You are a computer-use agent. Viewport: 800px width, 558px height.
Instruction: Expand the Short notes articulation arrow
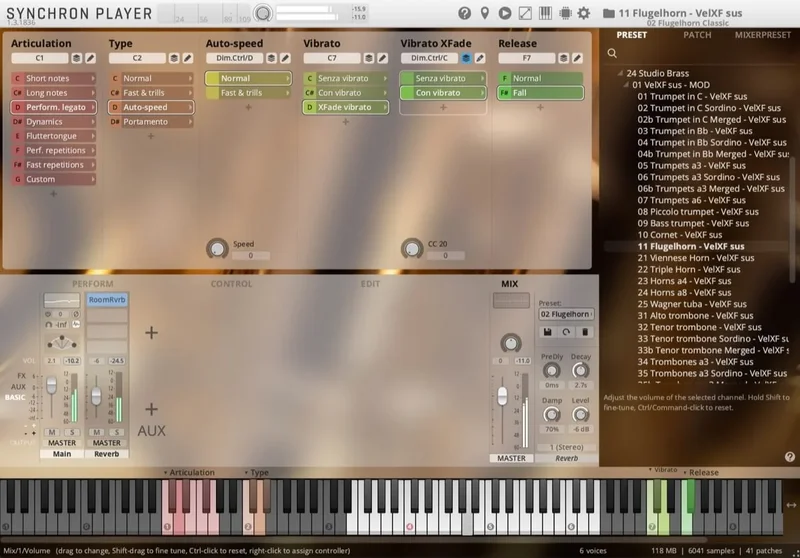click(x=93, y=78)
